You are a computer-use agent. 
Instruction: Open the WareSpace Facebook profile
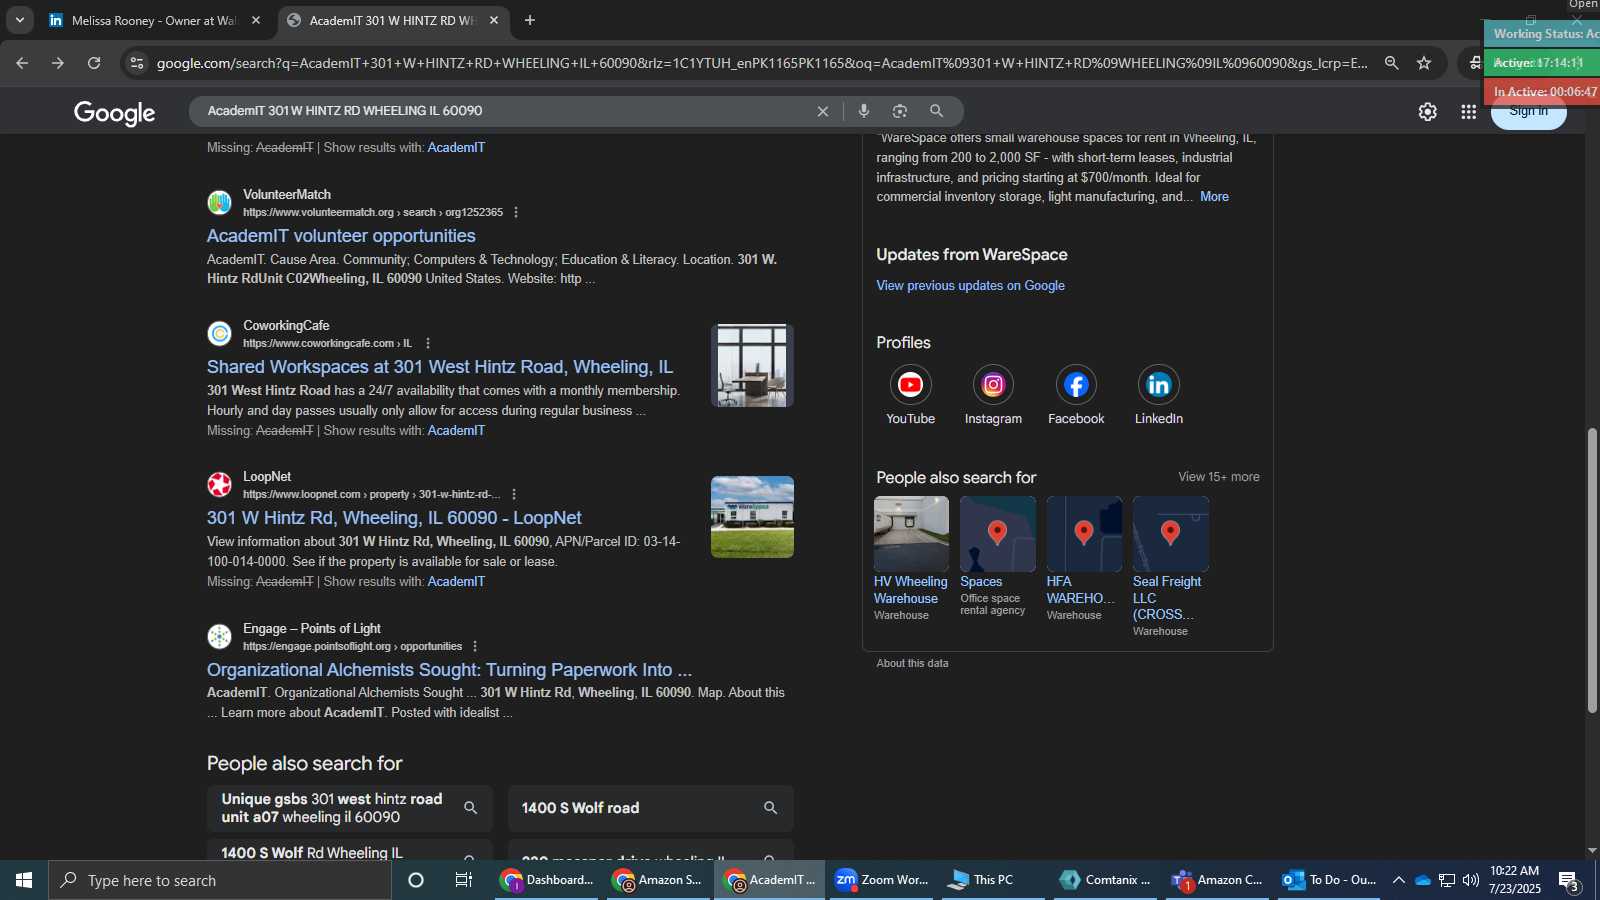coord(1076,396)
